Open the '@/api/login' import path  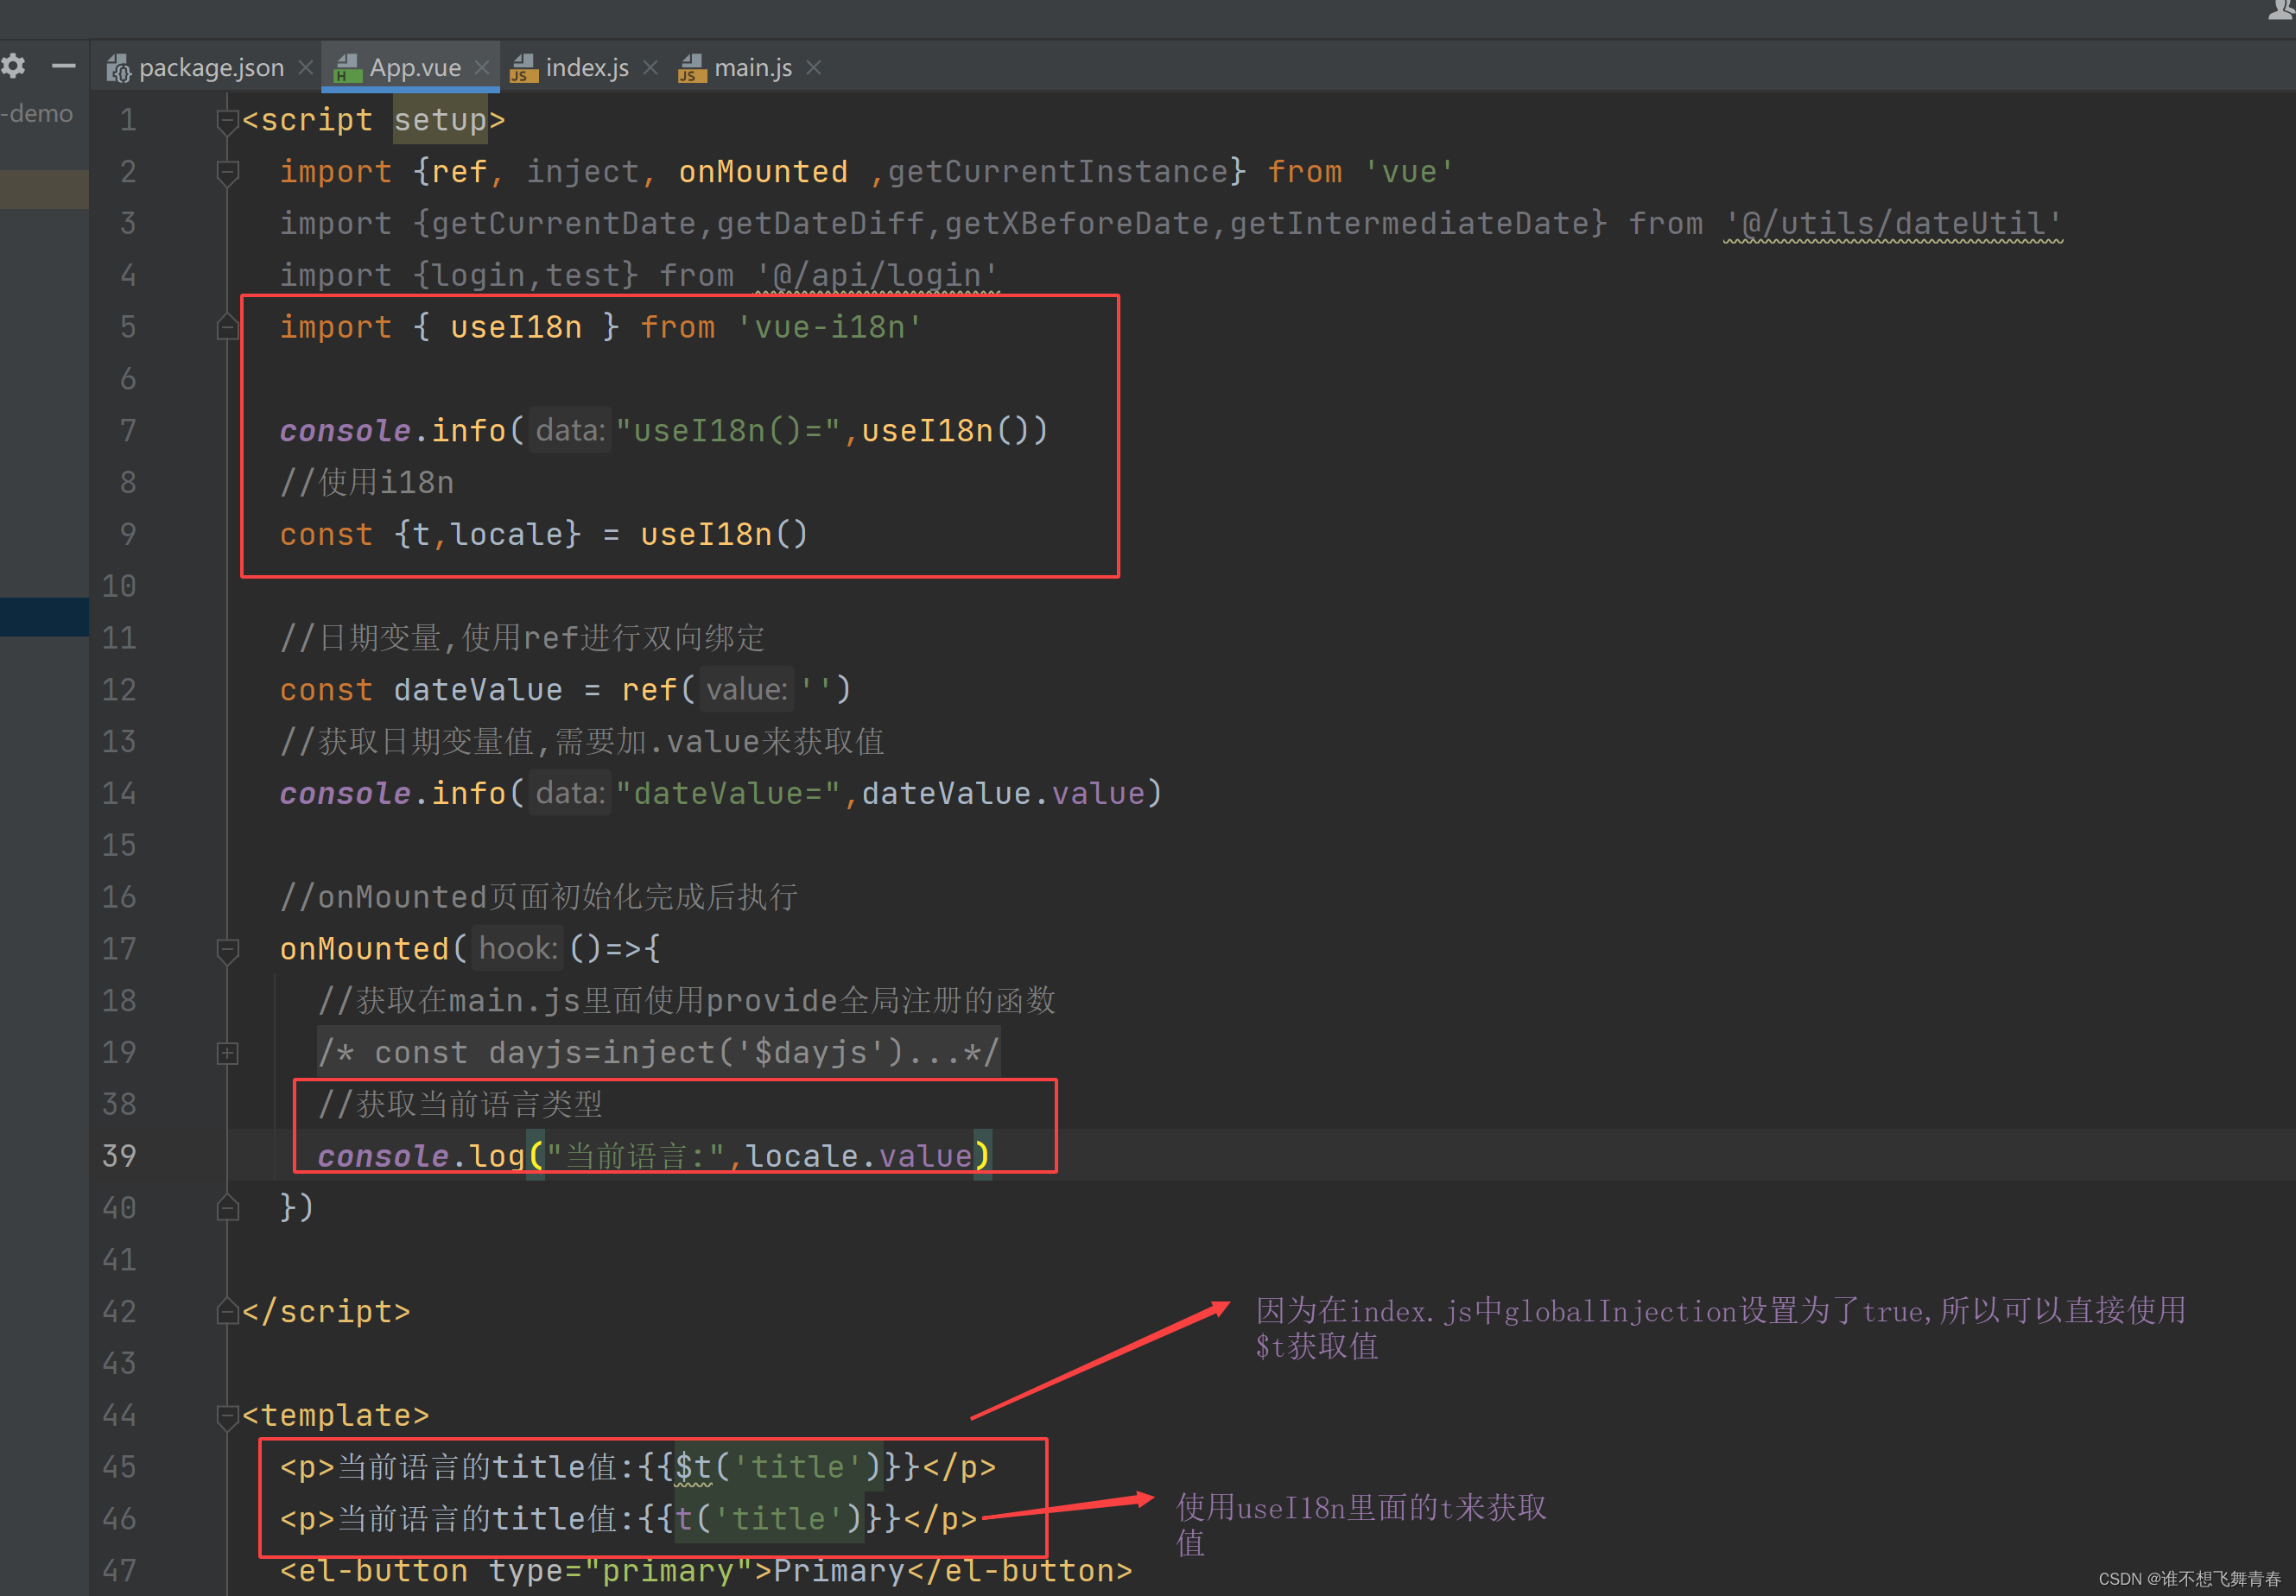[x=877, y=275]
